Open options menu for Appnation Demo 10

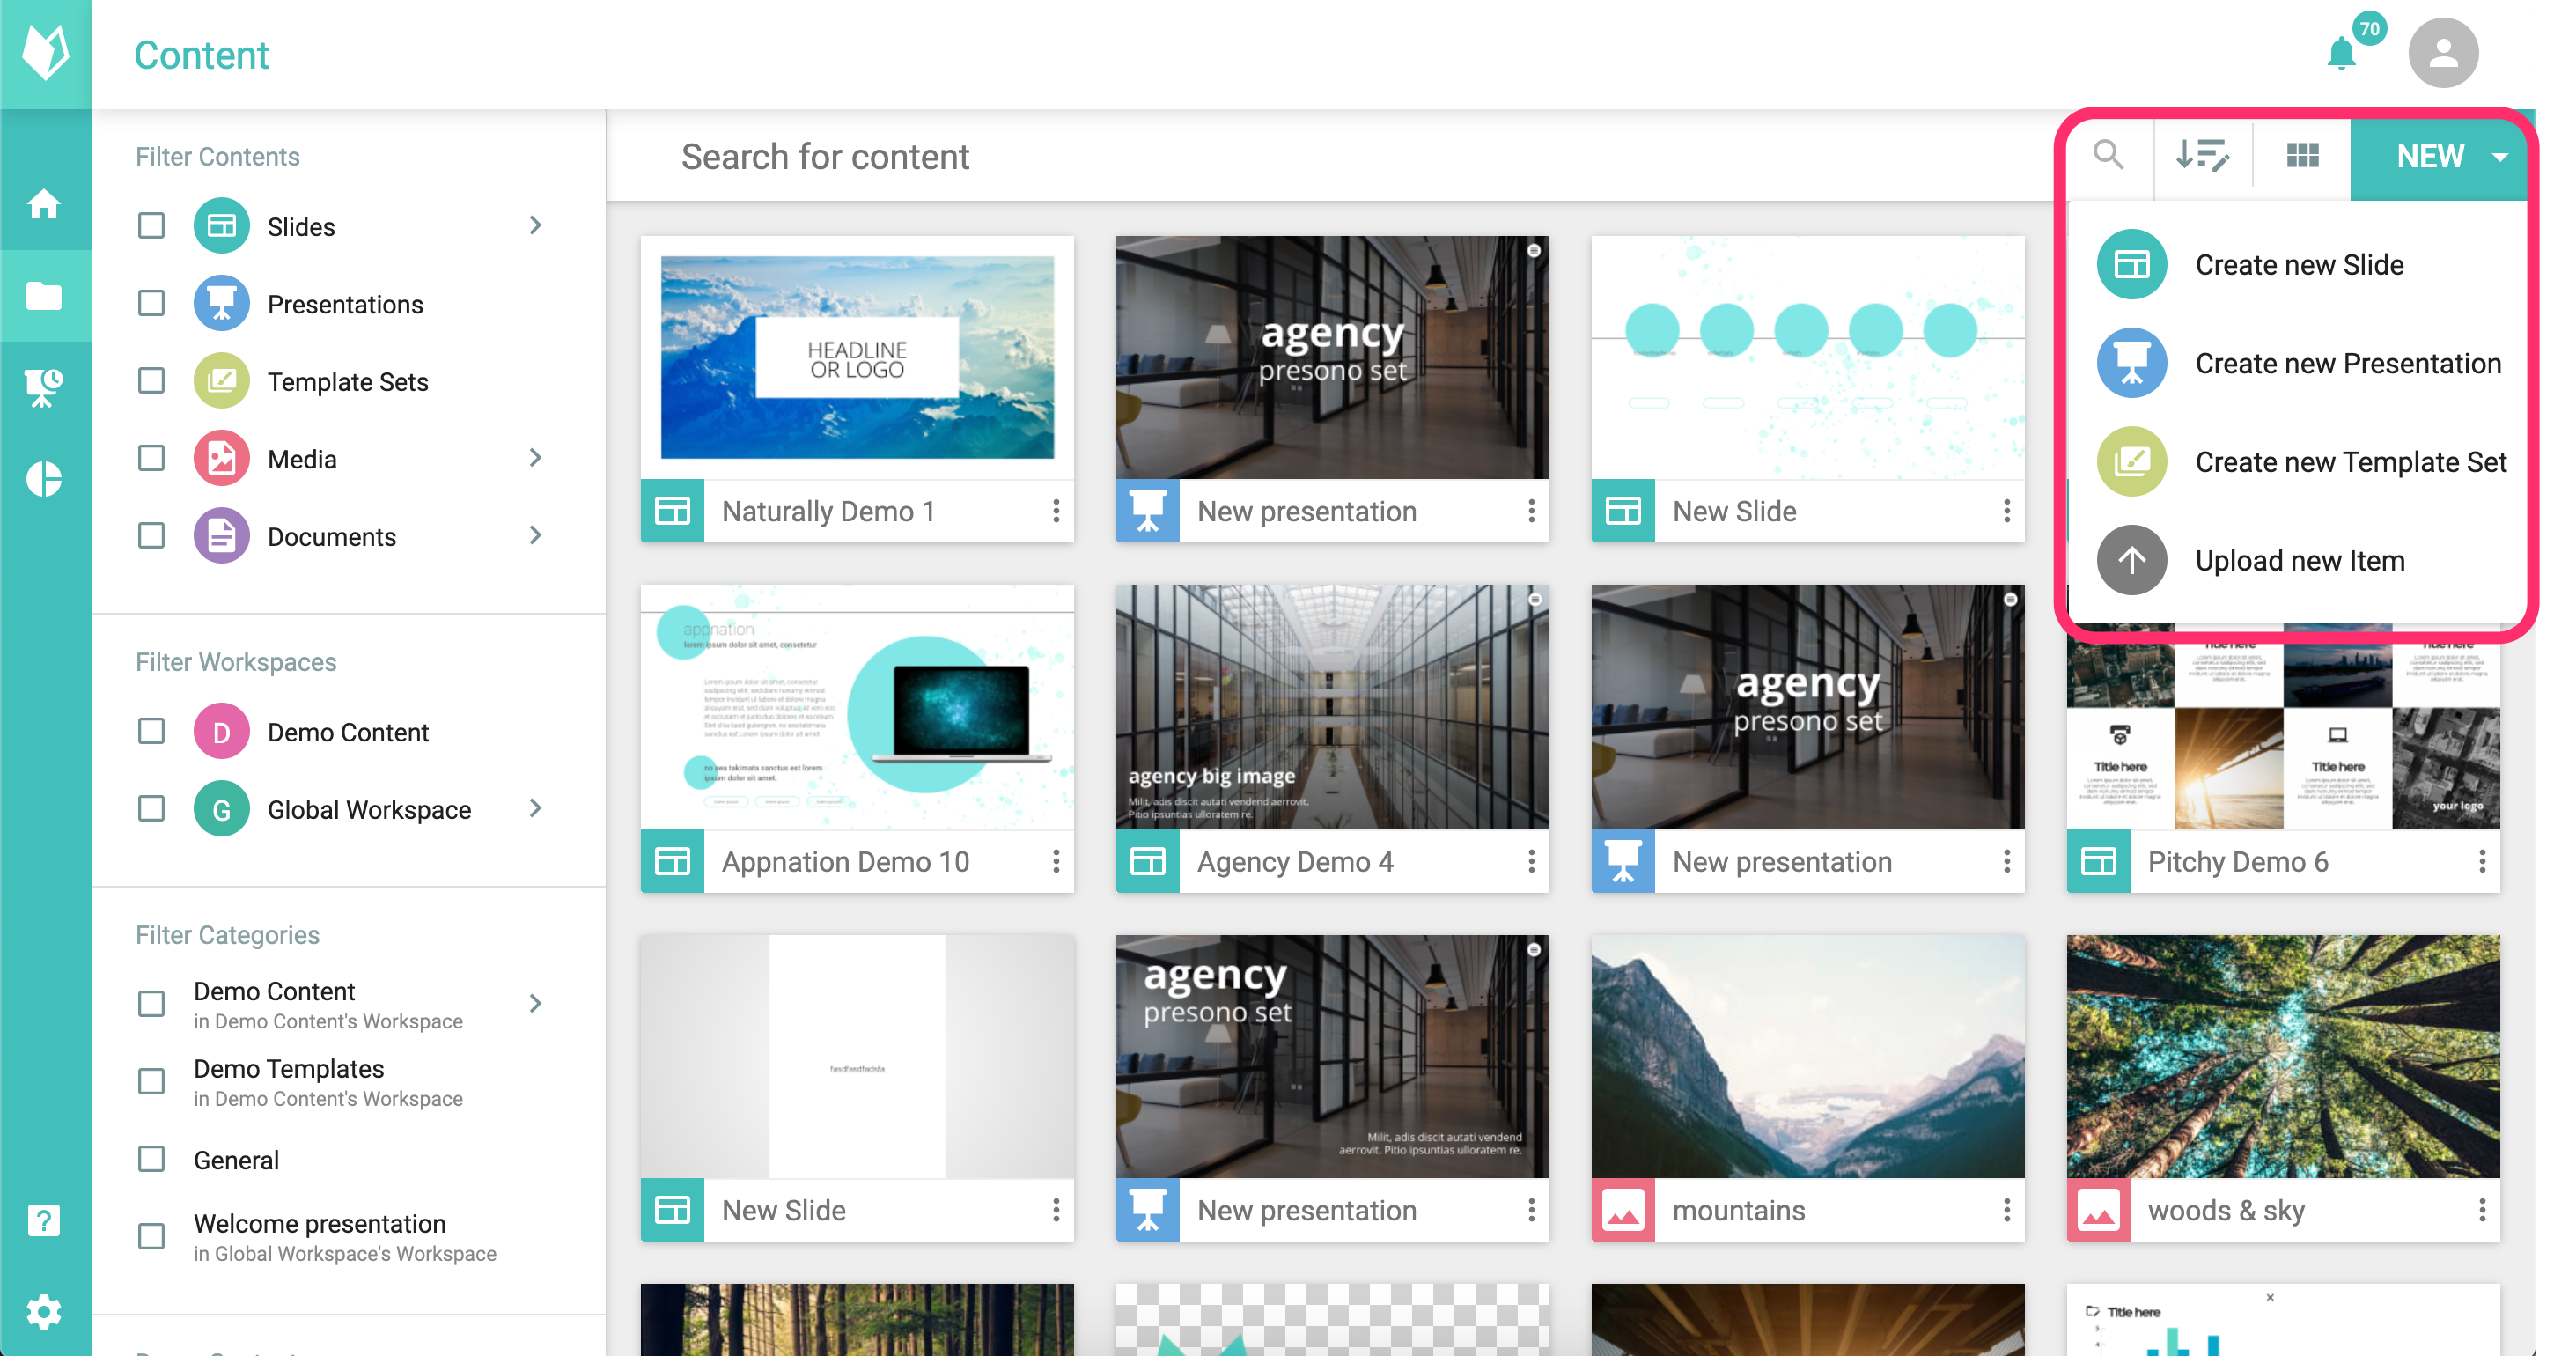click(x=1056, y=861)
